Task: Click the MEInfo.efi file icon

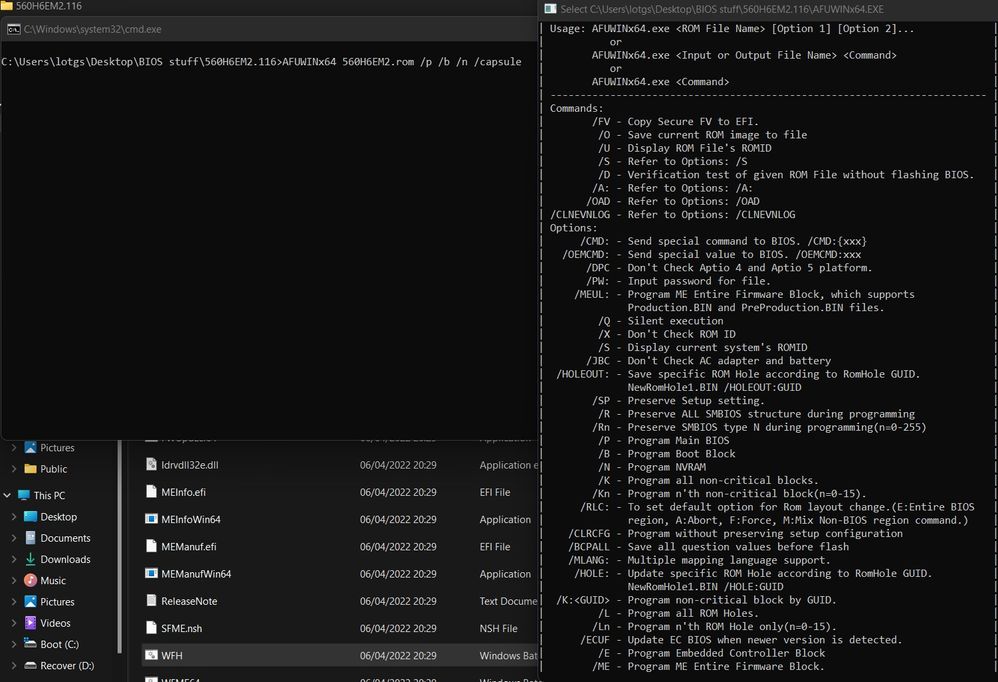Action: [x=151, y=492]
